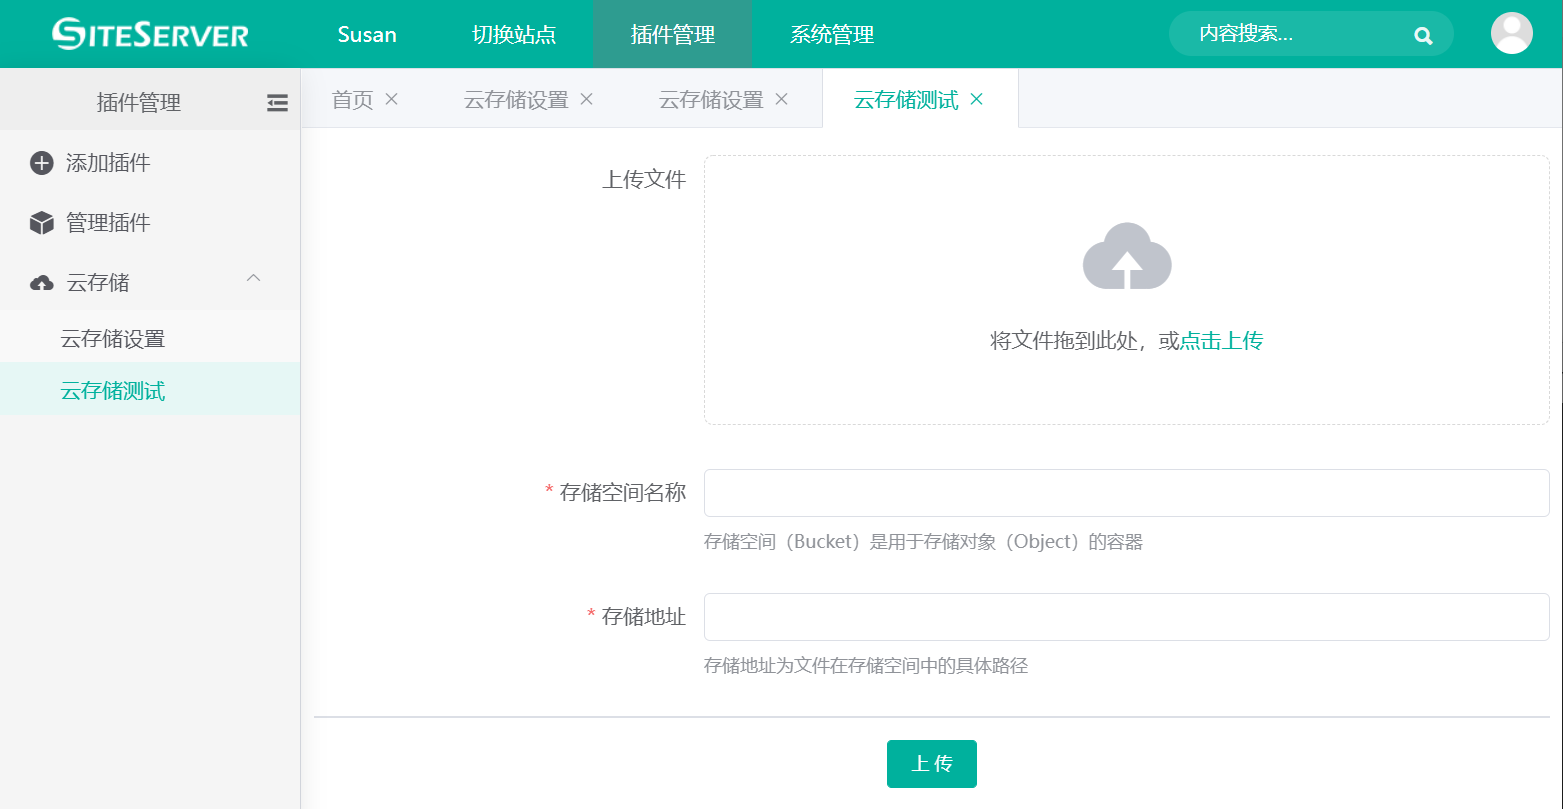
Task: Select 云存储测试 in the sidebar submenu
Action: tap(113, 391)
